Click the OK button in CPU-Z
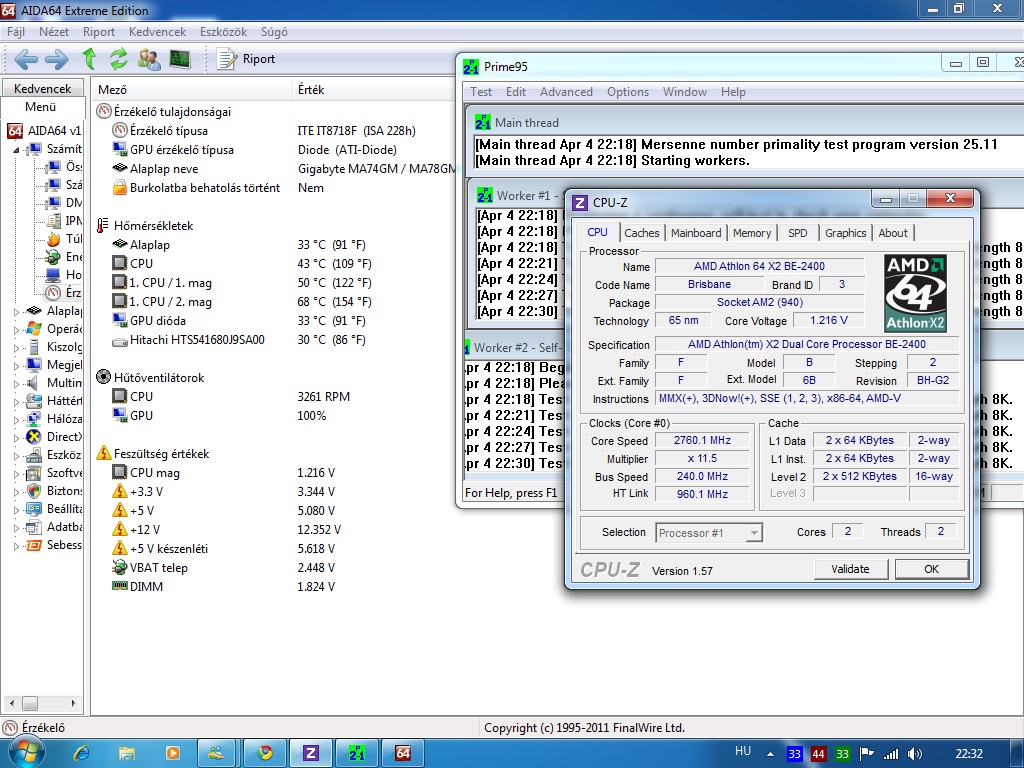 click(x=931, y=569)
